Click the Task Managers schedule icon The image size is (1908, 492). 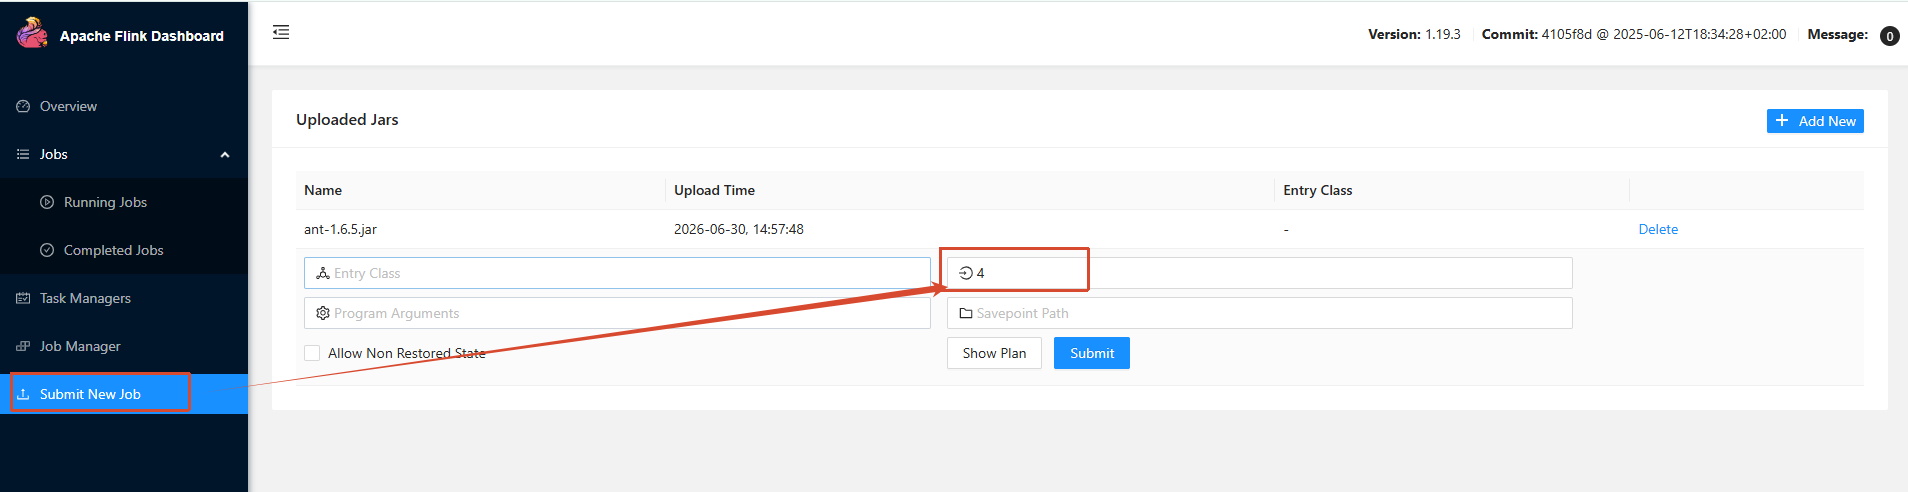coord(23,298)
